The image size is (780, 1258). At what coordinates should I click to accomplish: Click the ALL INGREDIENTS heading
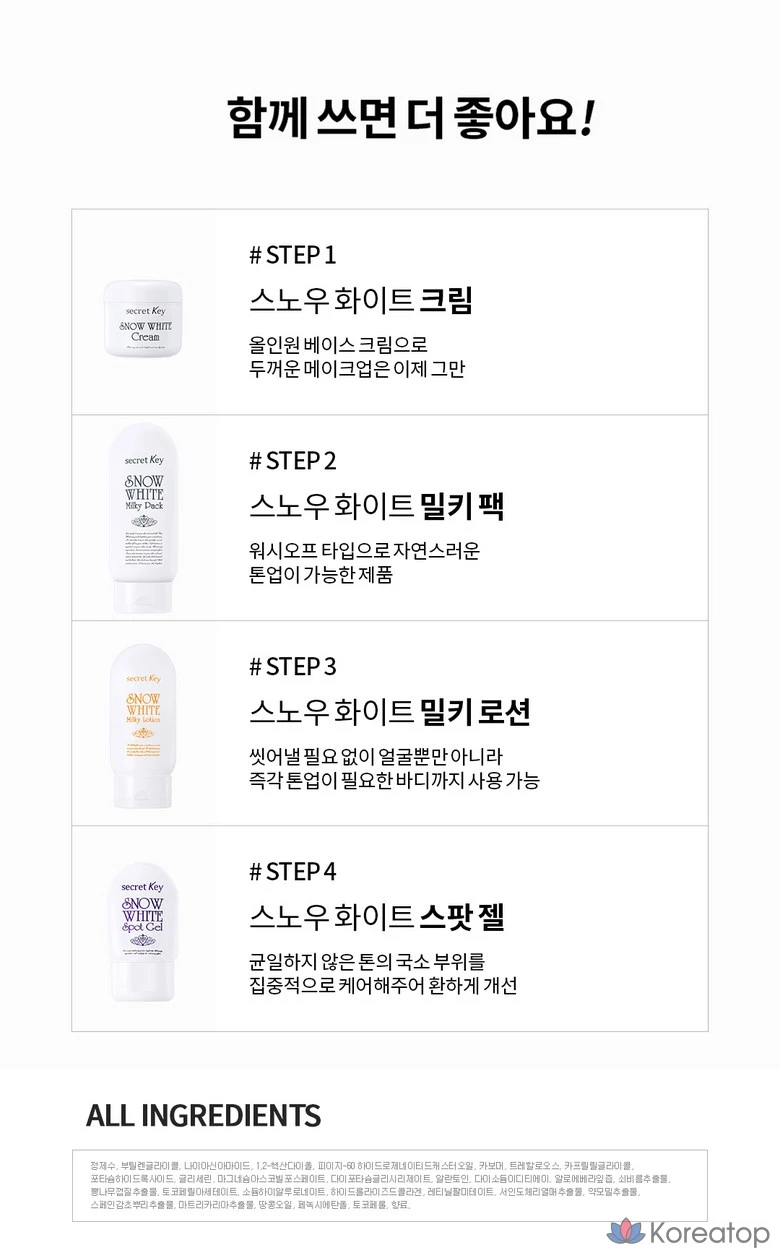tap(203, 1116)
